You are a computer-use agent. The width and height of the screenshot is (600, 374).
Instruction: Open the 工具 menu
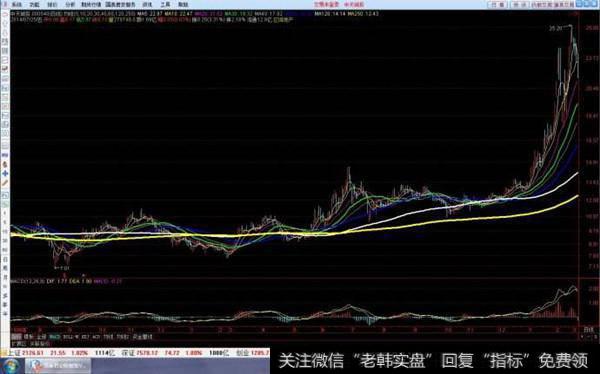165,5
